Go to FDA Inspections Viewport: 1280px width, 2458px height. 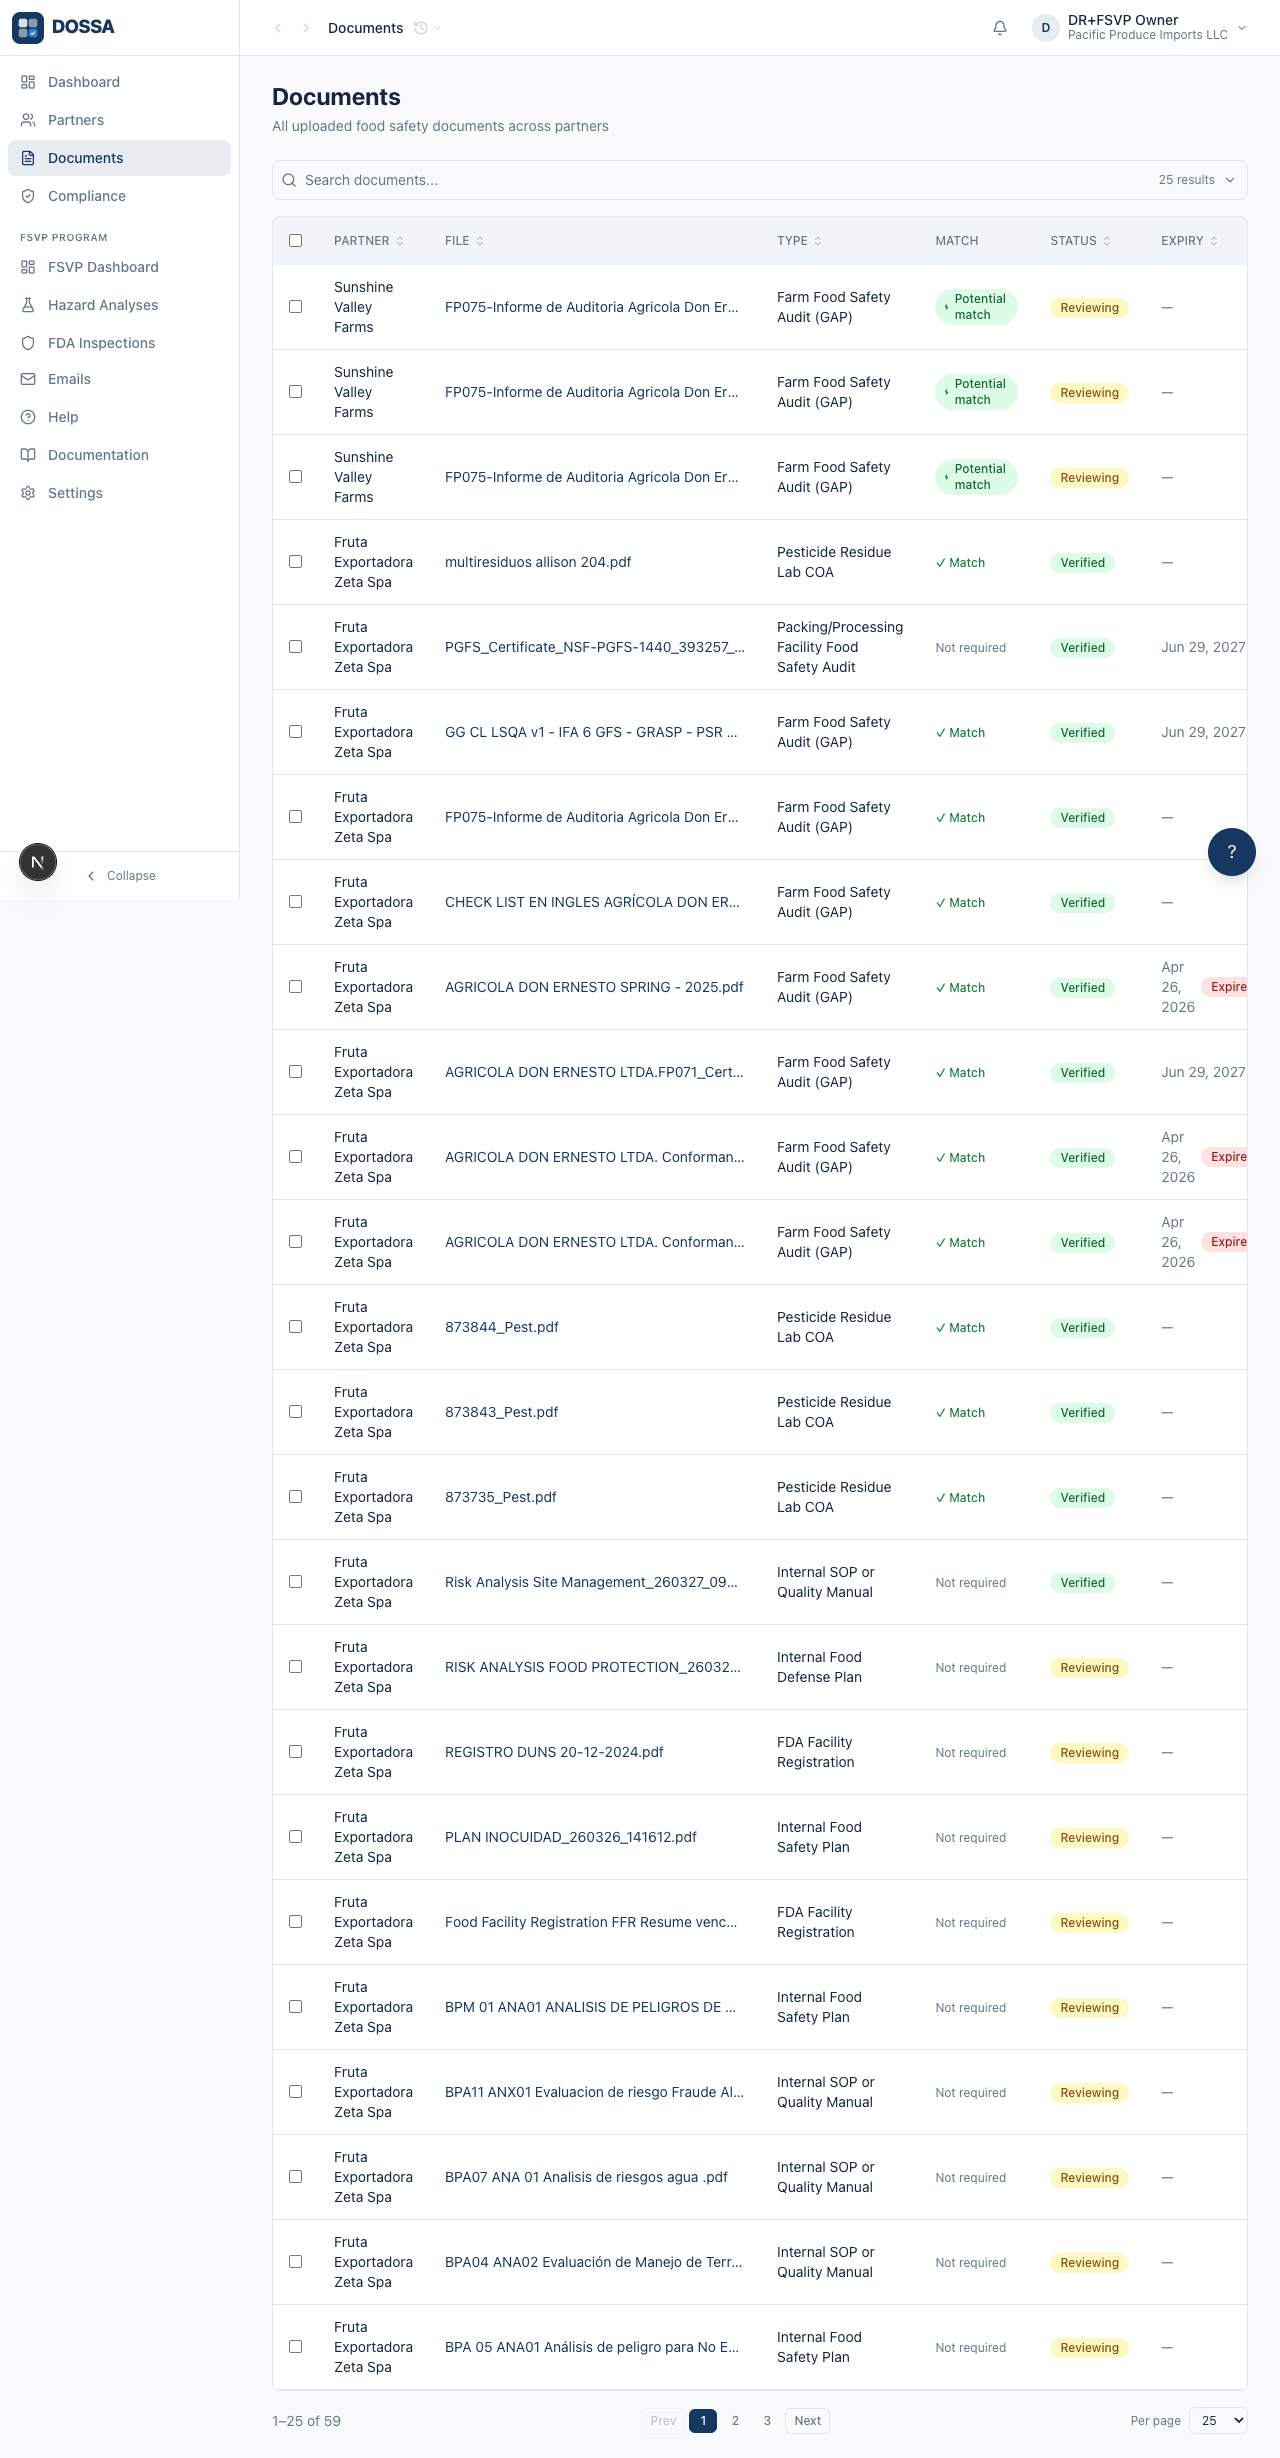(x=119, y=343)
